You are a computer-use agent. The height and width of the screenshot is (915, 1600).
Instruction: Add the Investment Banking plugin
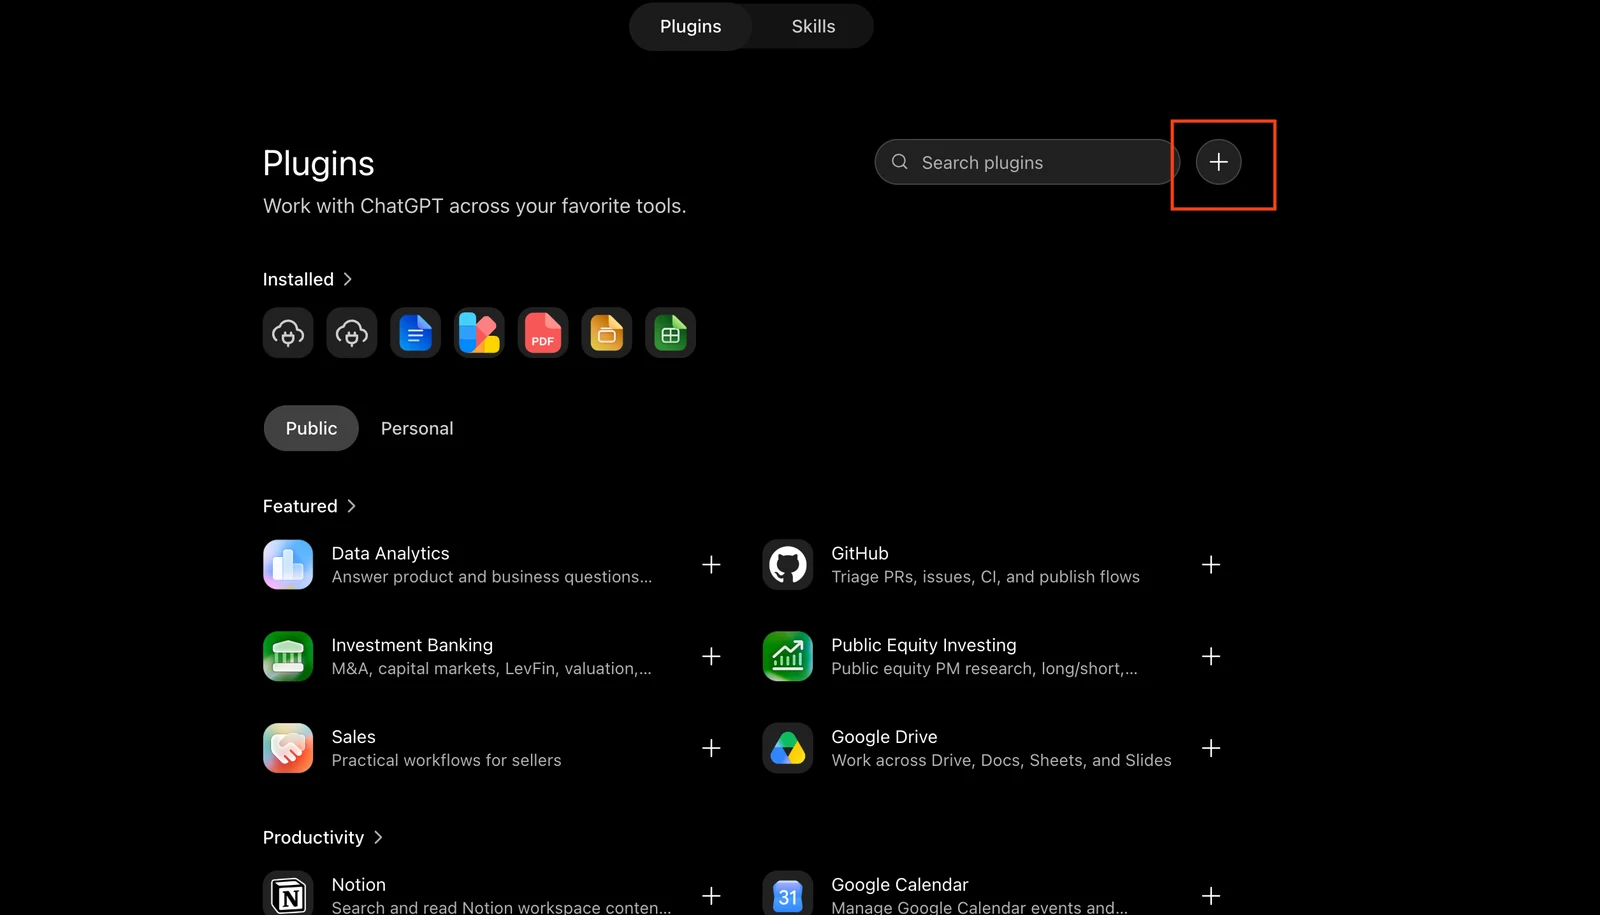tap(711, 657)
